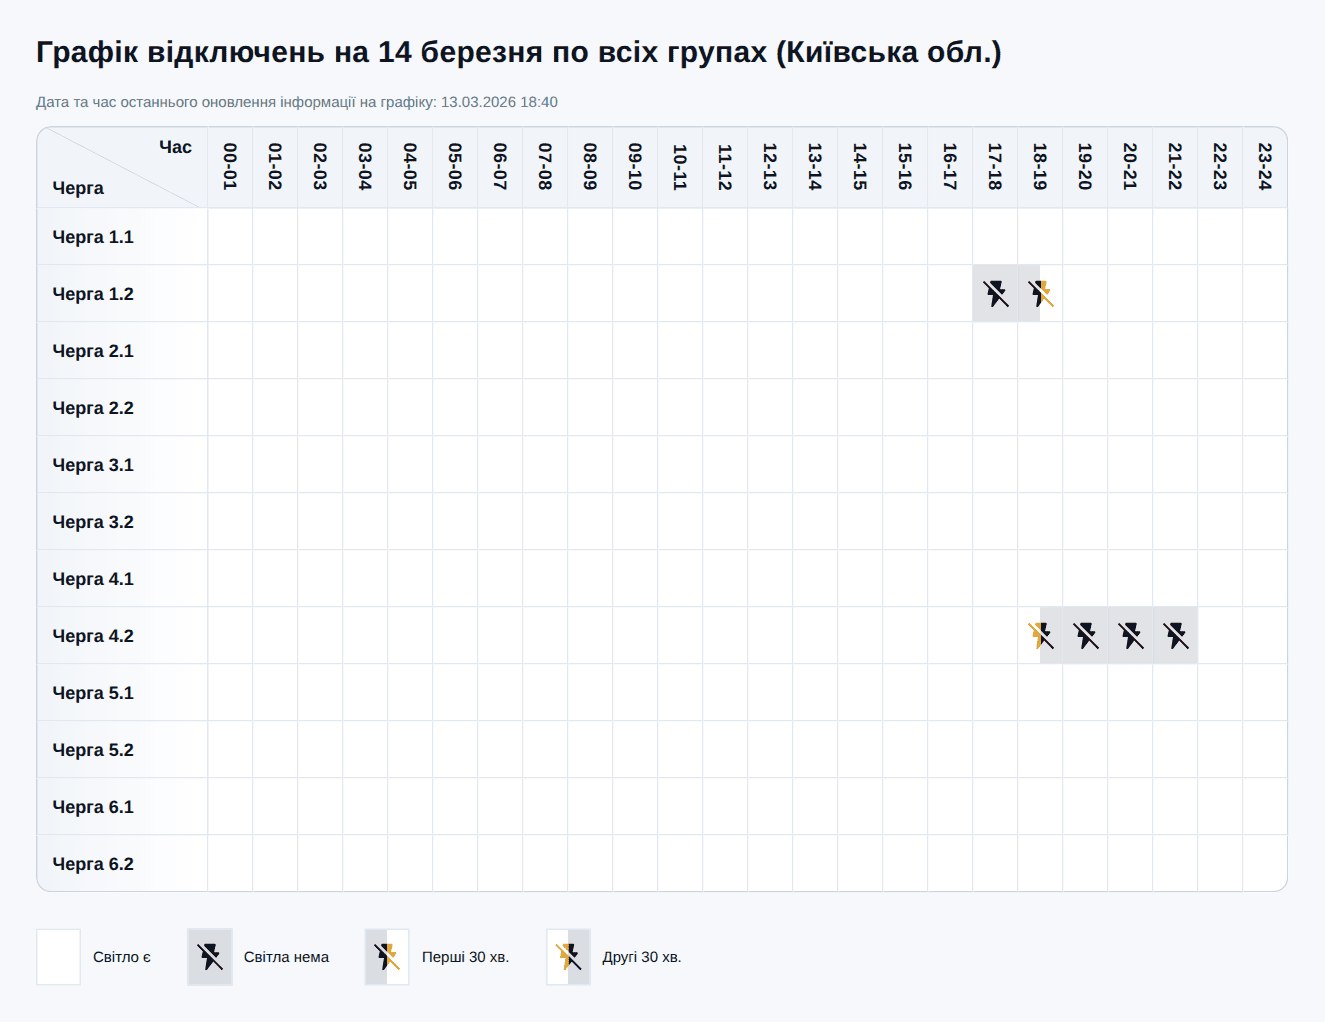Screen dimensions: 1325x1022
Task: Click the outage icon for Черга 4.2 at 20-21
Action: pos(1130,635)
